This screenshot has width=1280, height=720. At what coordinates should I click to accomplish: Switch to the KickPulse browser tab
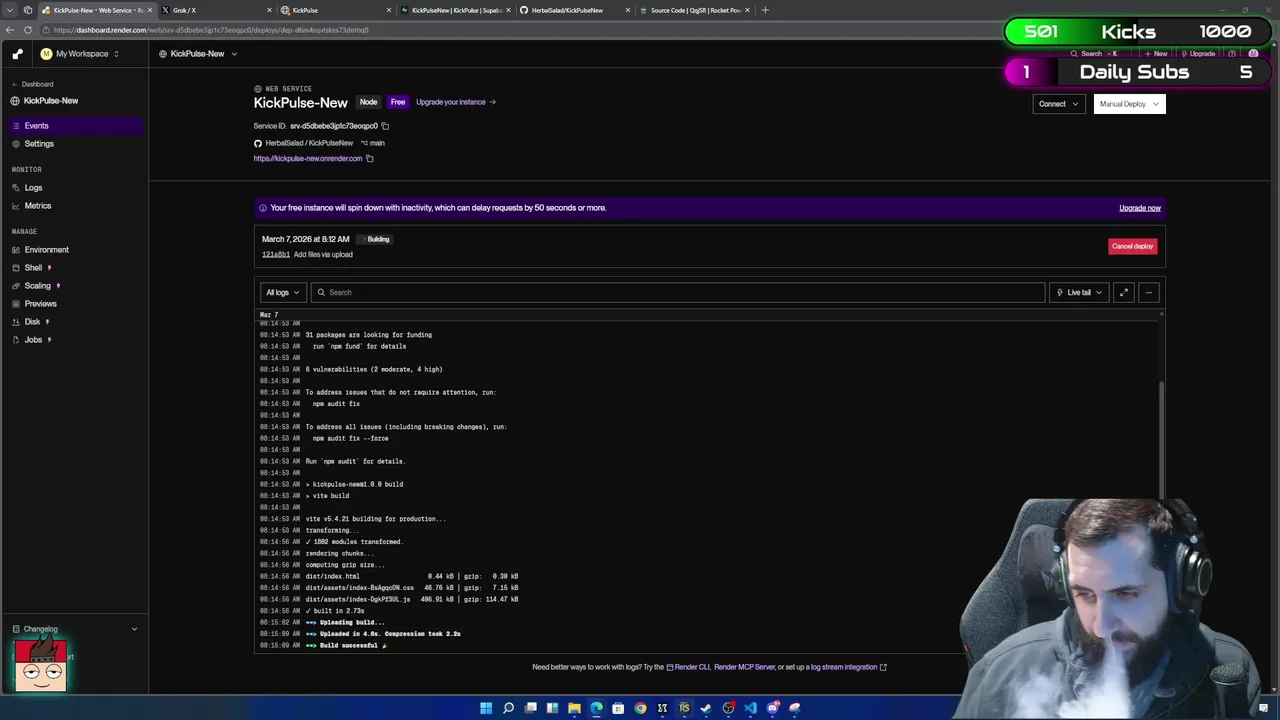tap(334, 10)
